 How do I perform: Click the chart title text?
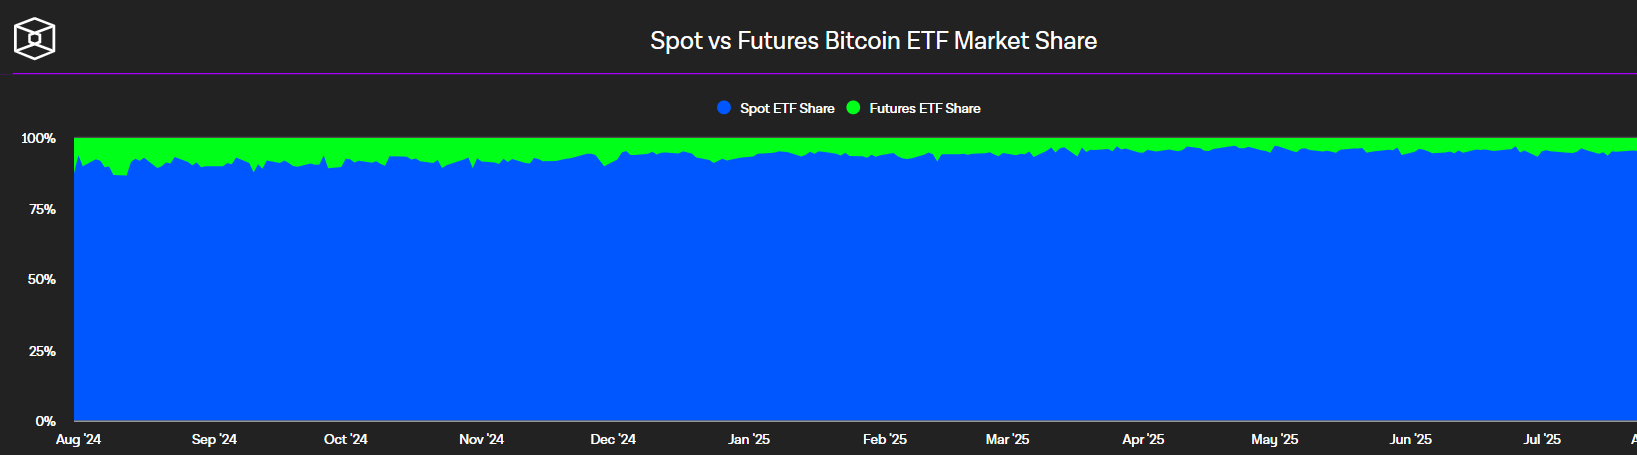point(873,41)
